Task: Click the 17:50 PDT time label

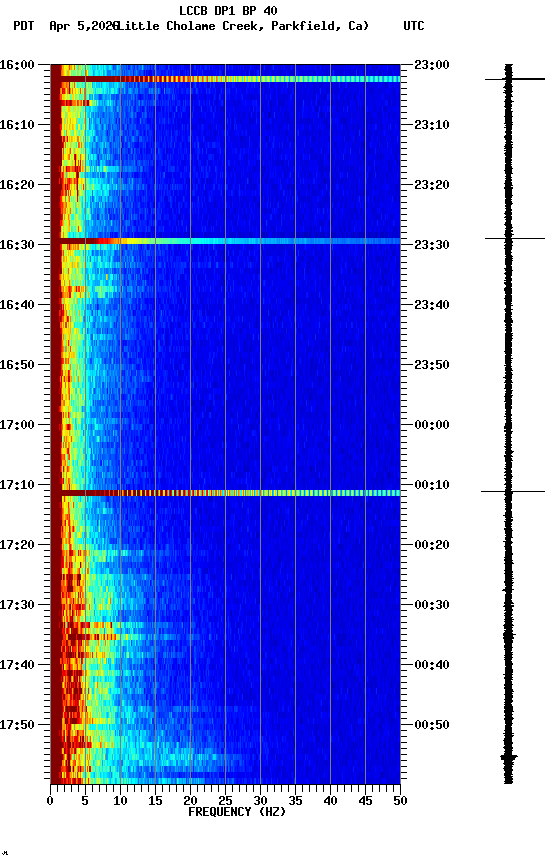Action: pyautogui.click(x=17, y=725)
